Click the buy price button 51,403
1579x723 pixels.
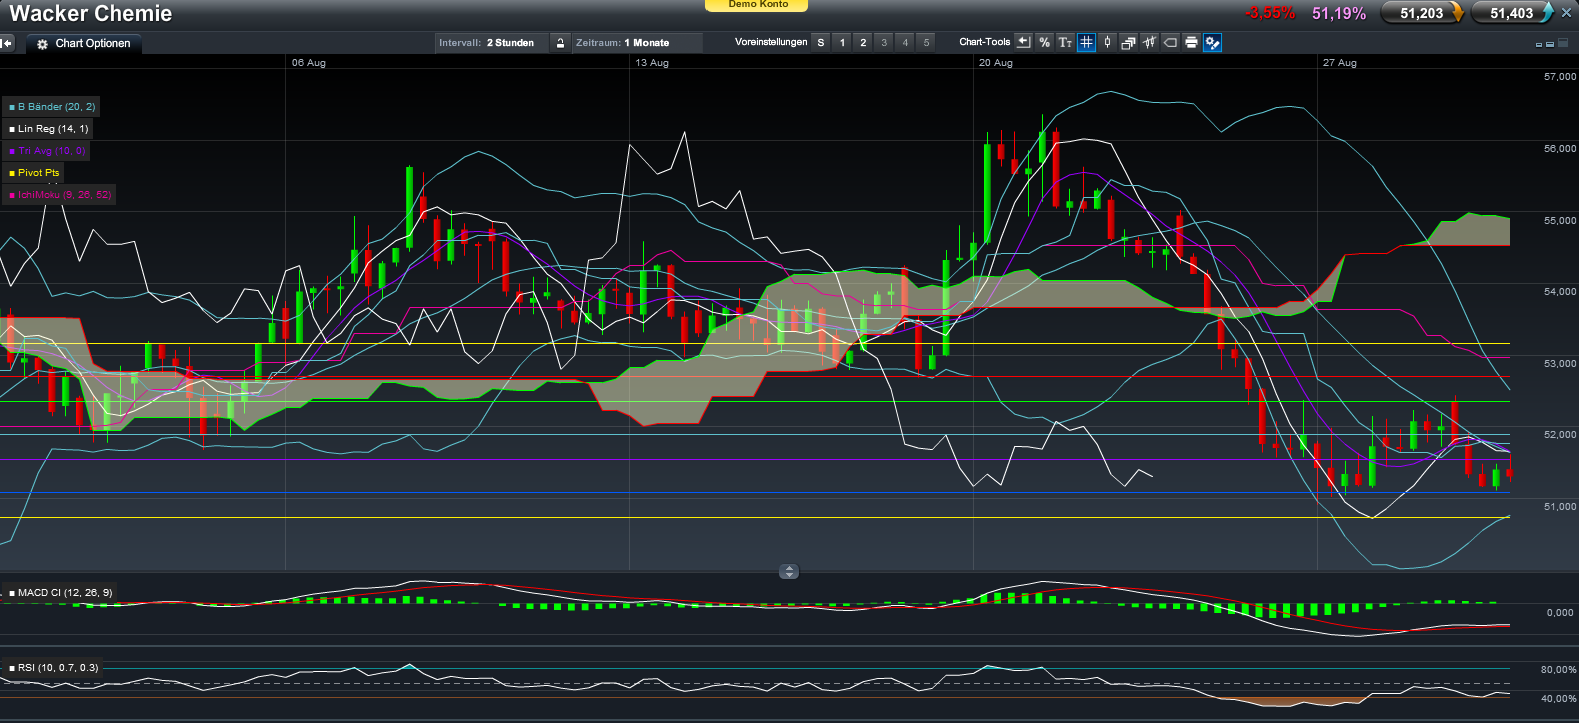(x=1511, y=13)
